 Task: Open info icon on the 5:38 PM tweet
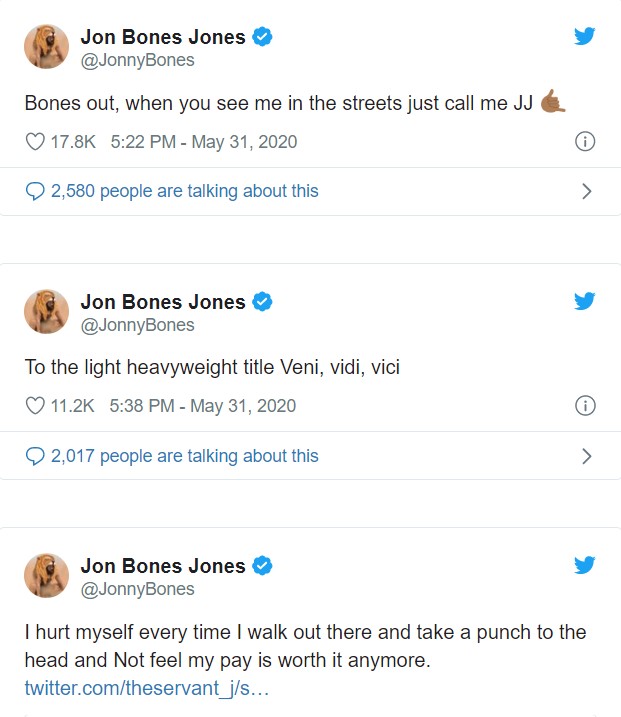586,406
